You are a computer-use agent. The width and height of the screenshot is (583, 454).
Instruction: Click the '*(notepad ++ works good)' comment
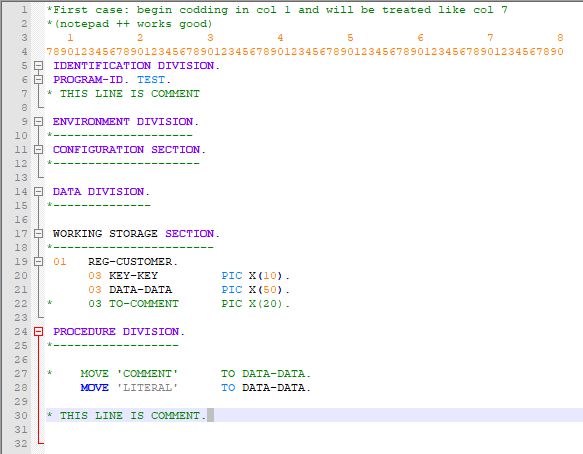tap(130, 24)
